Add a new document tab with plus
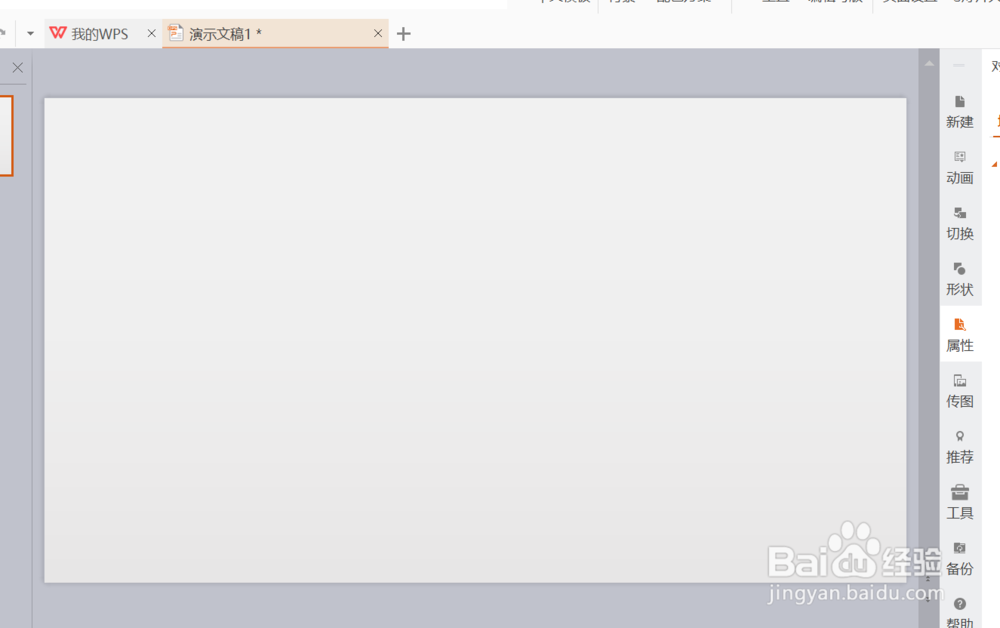The image size is (1000, 628). (404, 34)
